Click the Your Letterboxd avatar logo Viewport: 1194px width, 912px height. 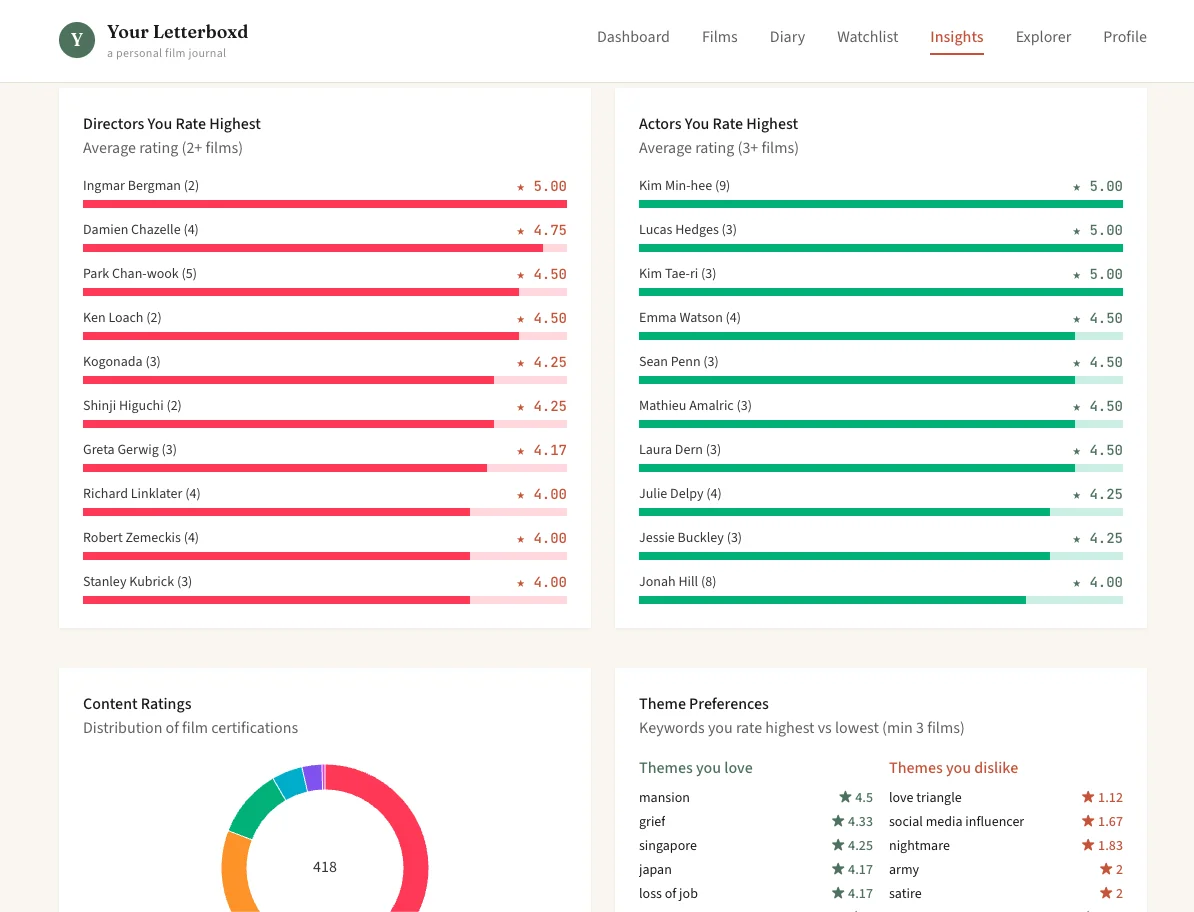tap(77, 40)
